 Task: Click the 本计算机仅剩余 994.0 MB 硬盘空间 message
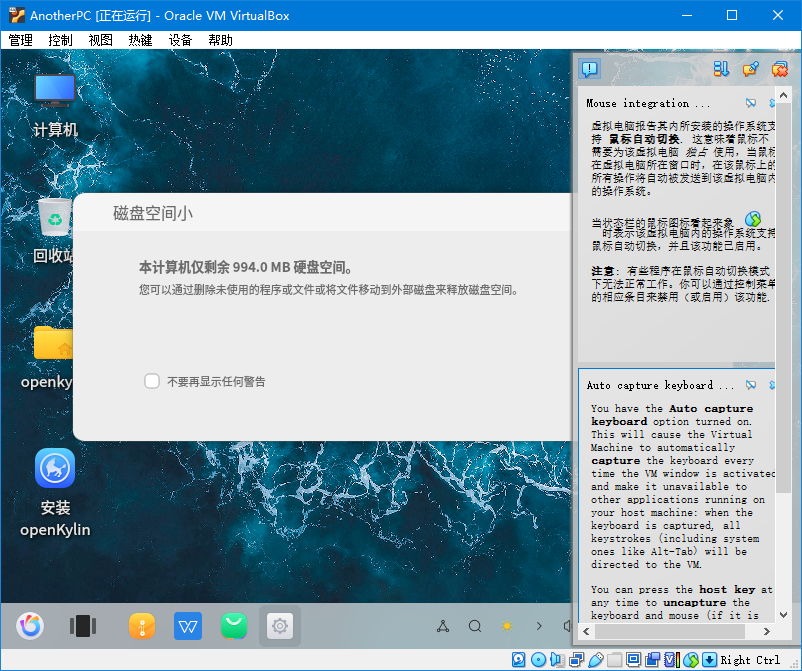246,267
